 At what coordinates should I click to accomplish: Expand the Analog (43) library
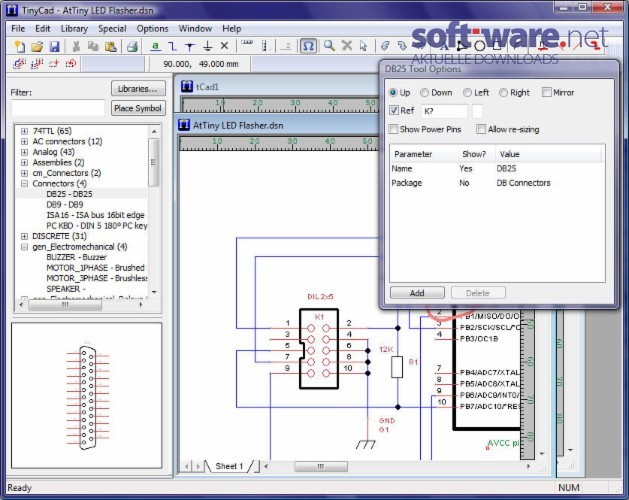click(x=24, y=152)
